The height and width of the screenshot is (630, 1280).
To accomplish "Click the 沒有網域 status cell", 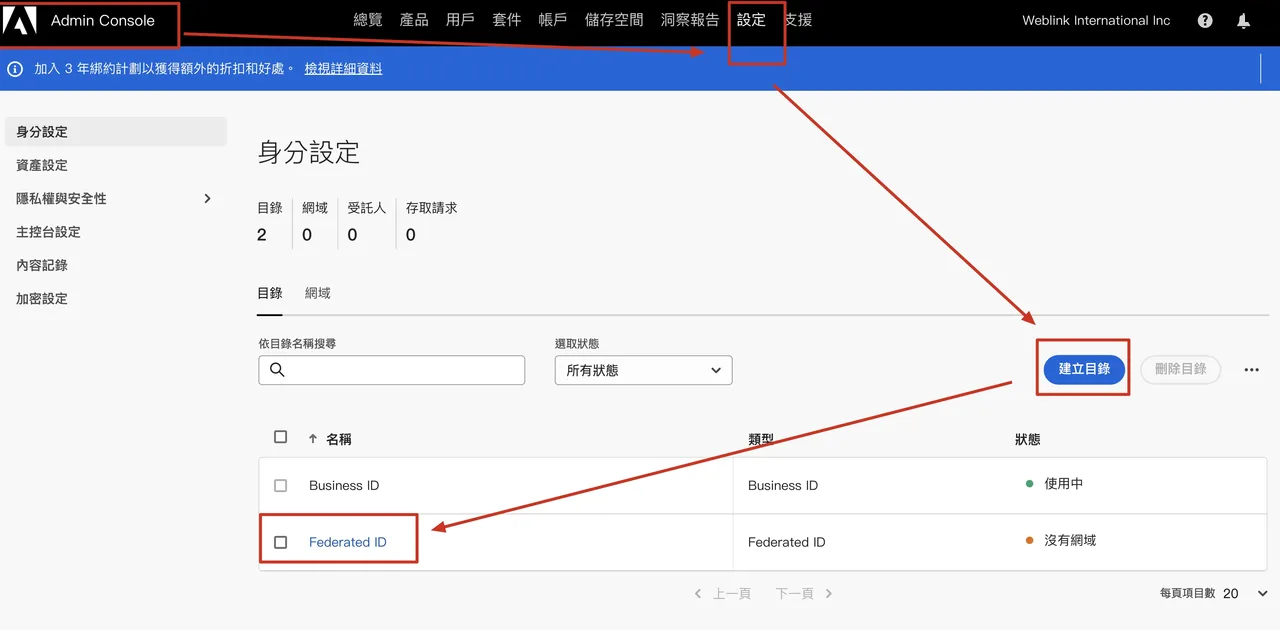I will [1061, 540].
